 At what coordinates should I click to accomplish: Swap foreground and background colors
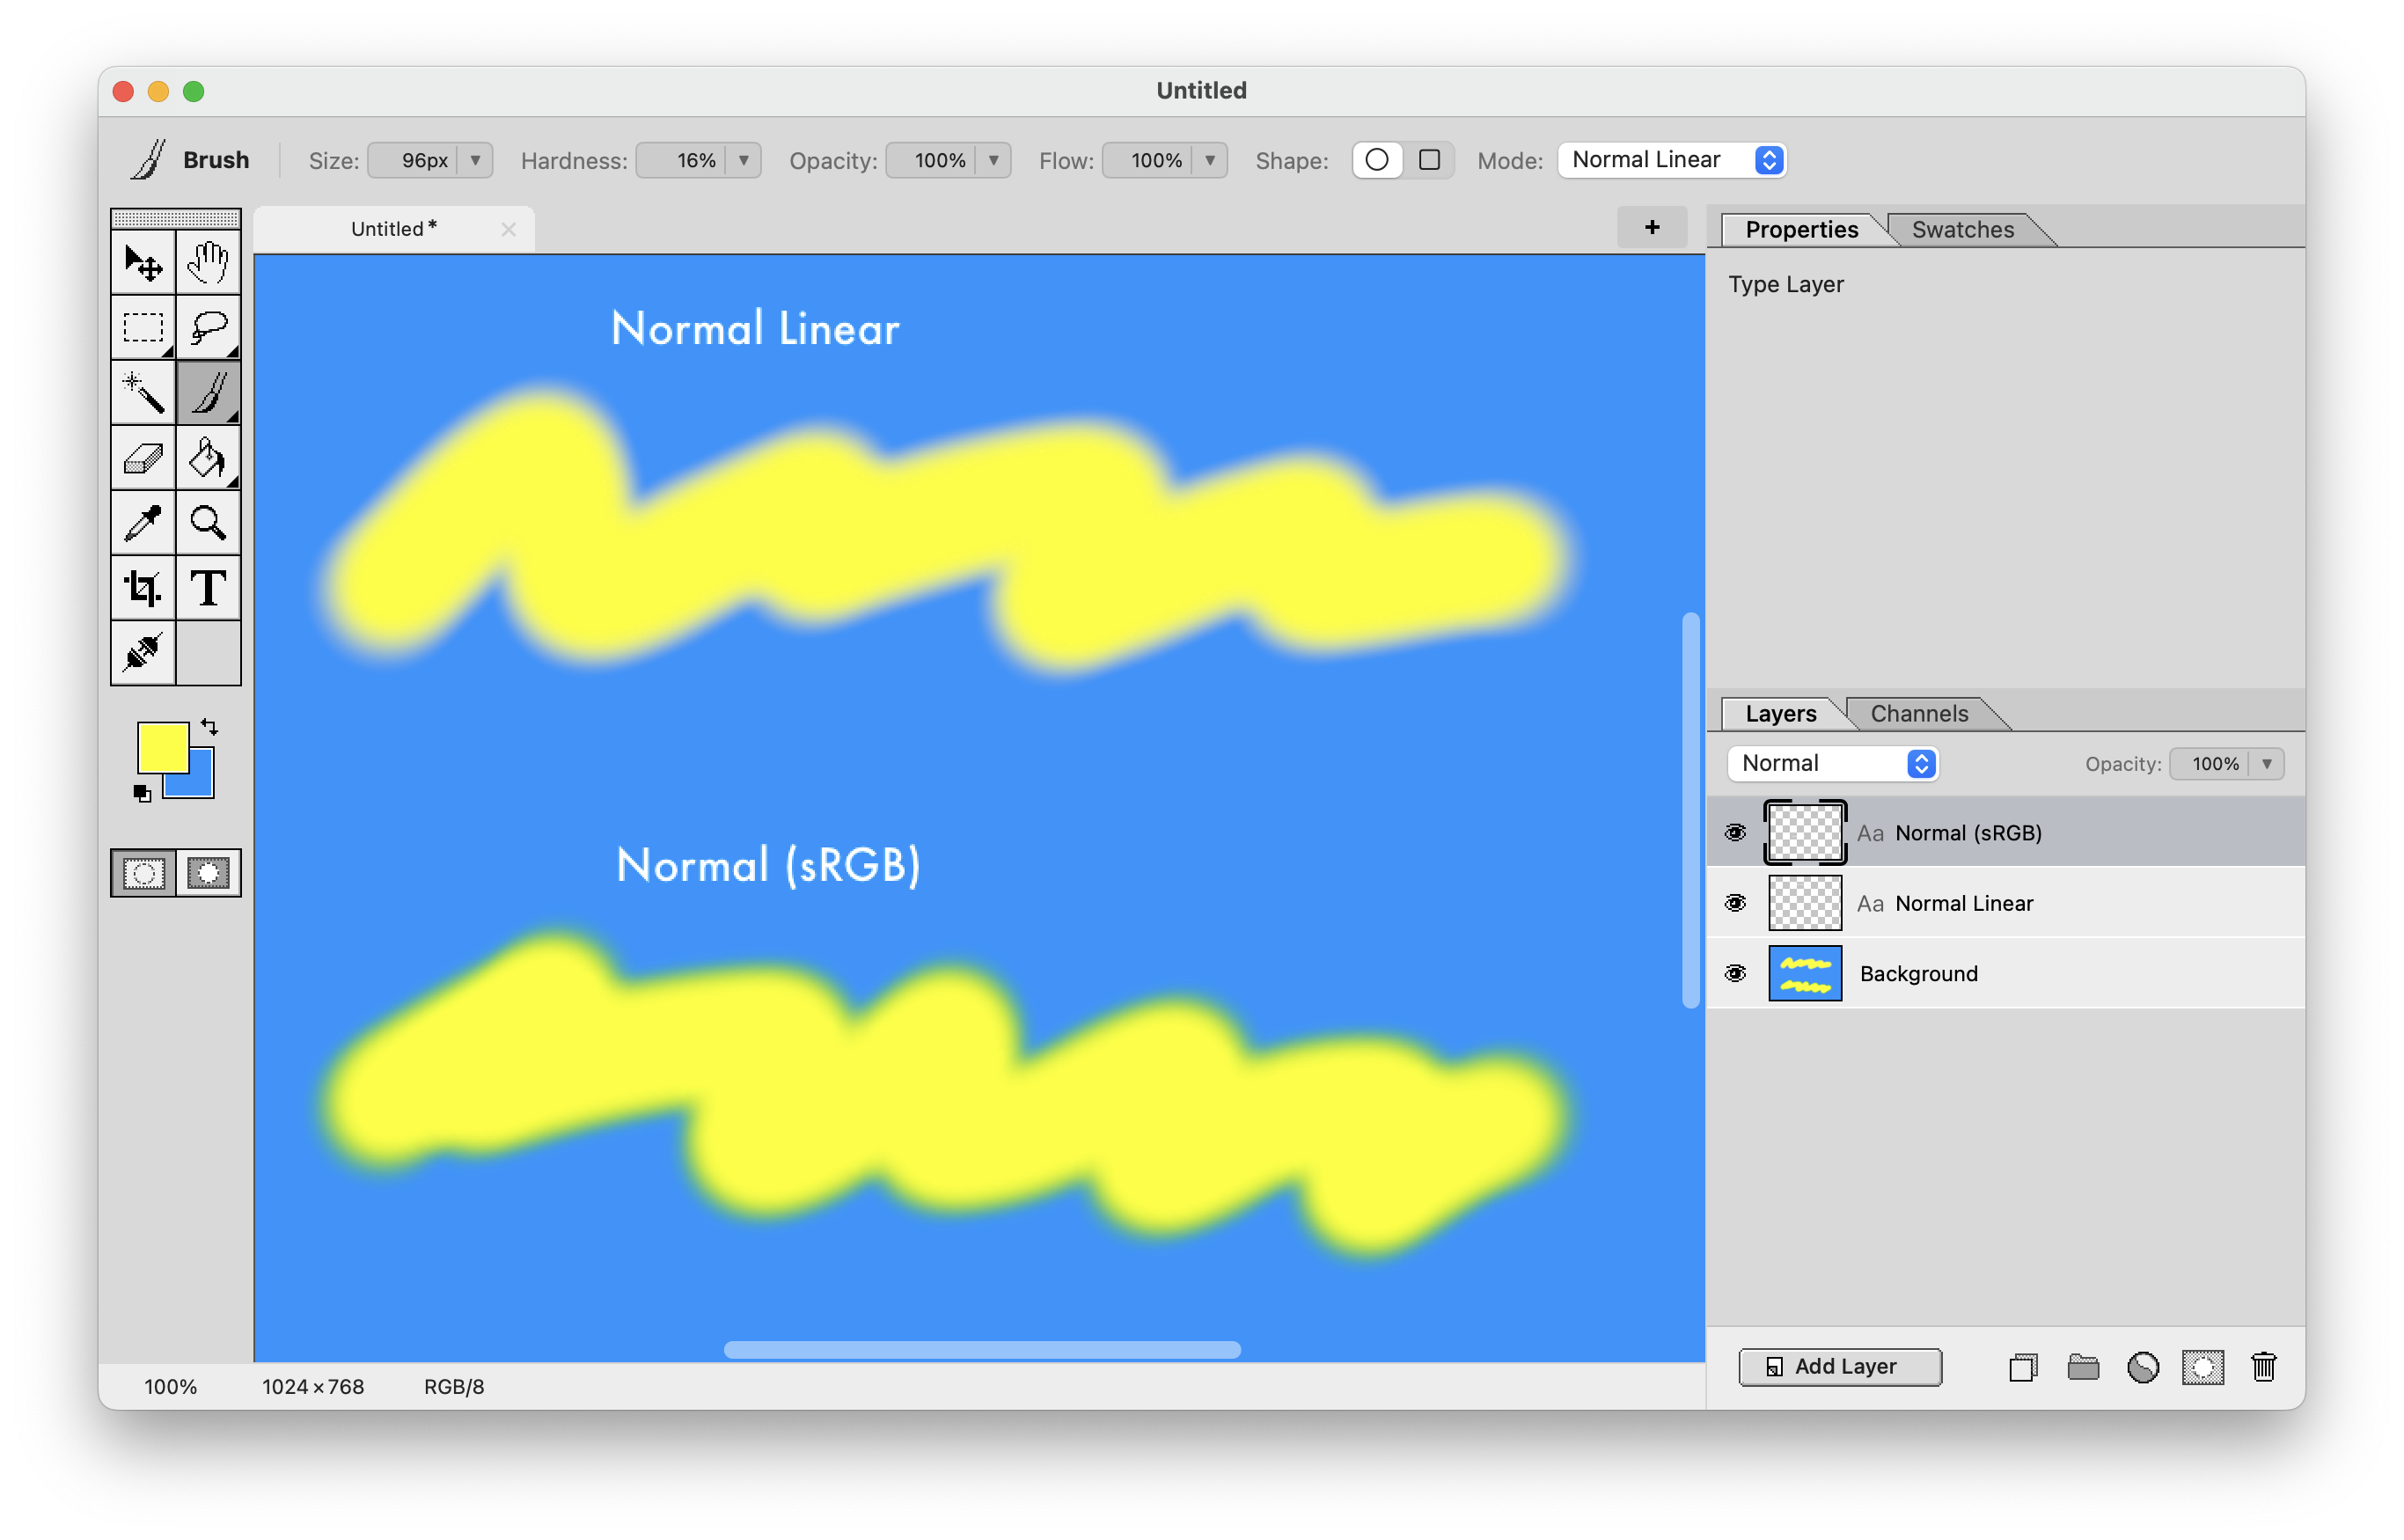click(209, 727)
